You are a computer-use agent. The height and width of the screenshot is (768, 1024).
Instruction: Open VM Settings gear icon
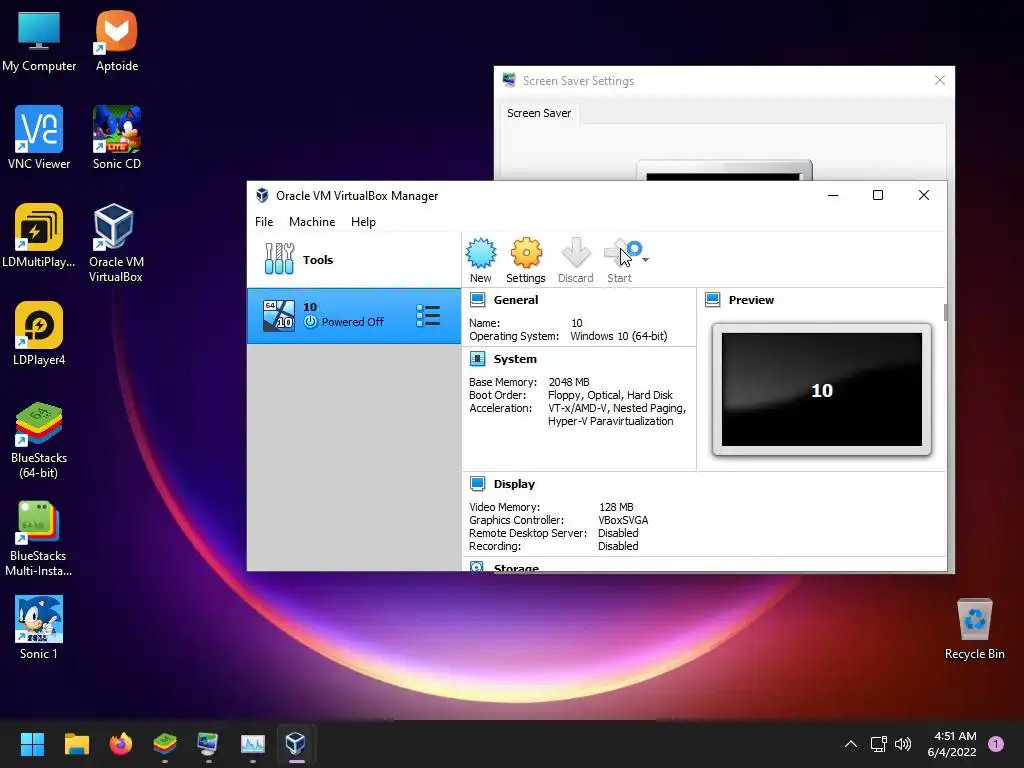click(526, 253)
